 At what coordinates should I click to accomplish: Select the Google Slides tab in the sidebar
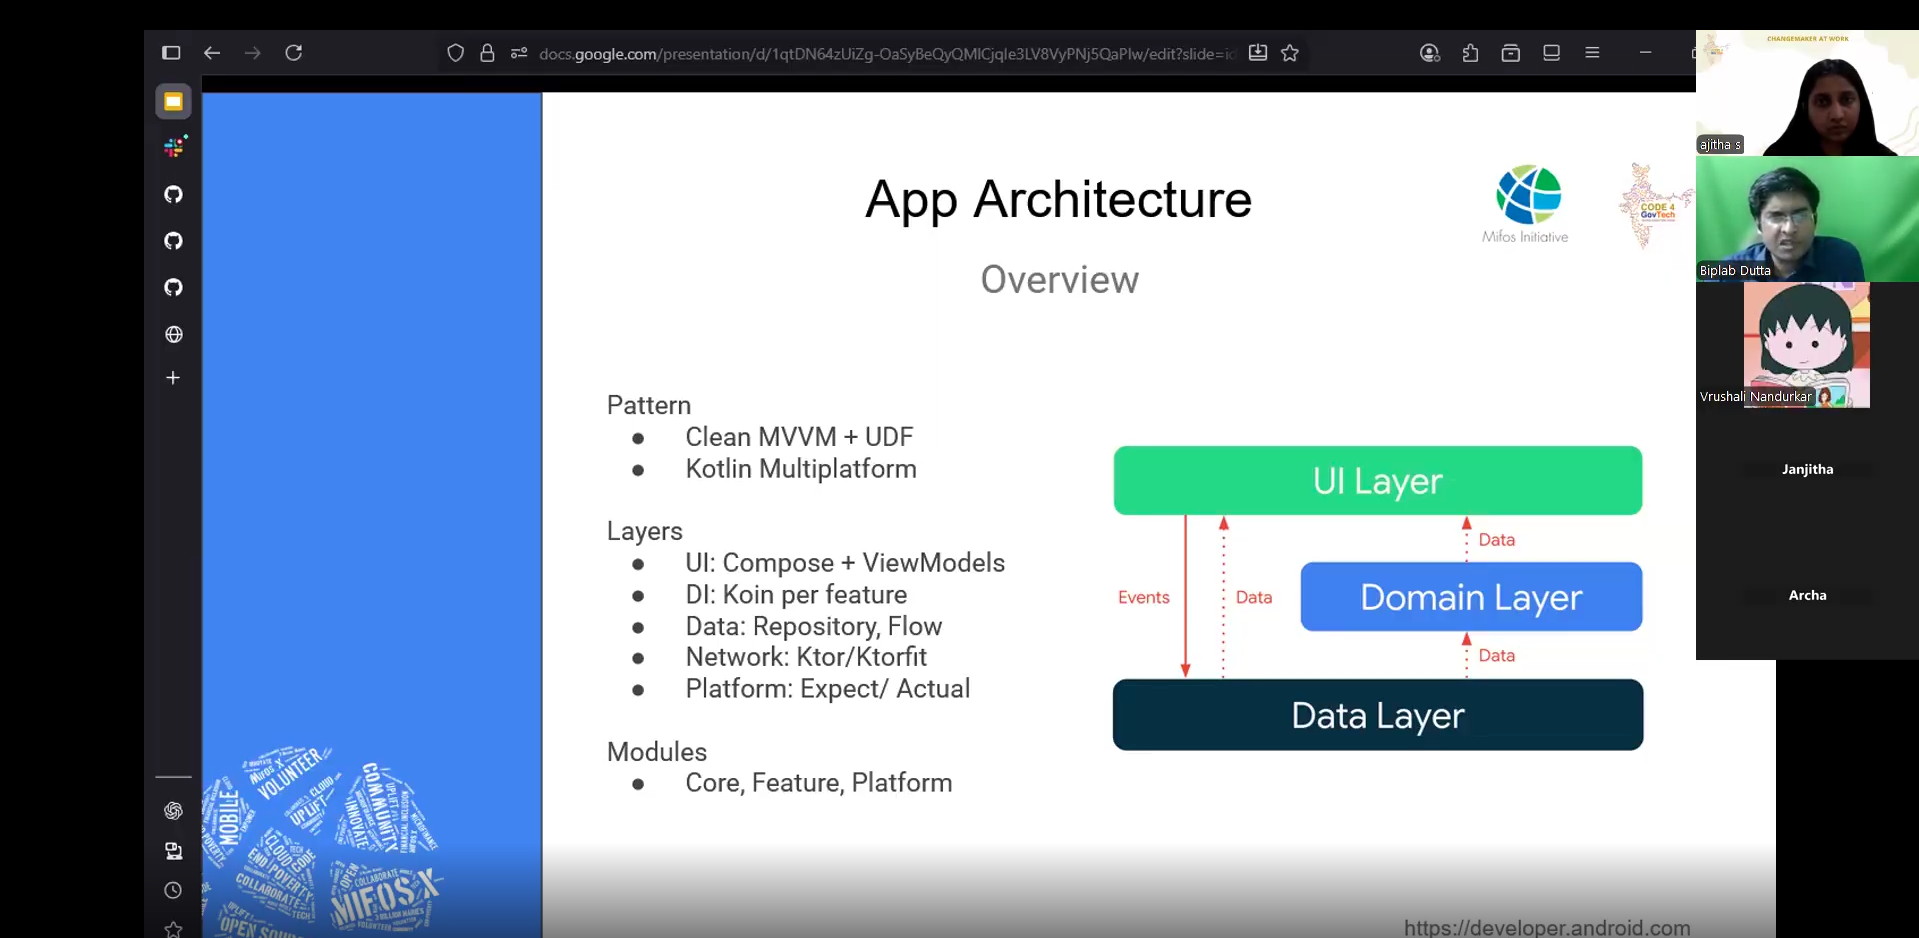[173, 101]
